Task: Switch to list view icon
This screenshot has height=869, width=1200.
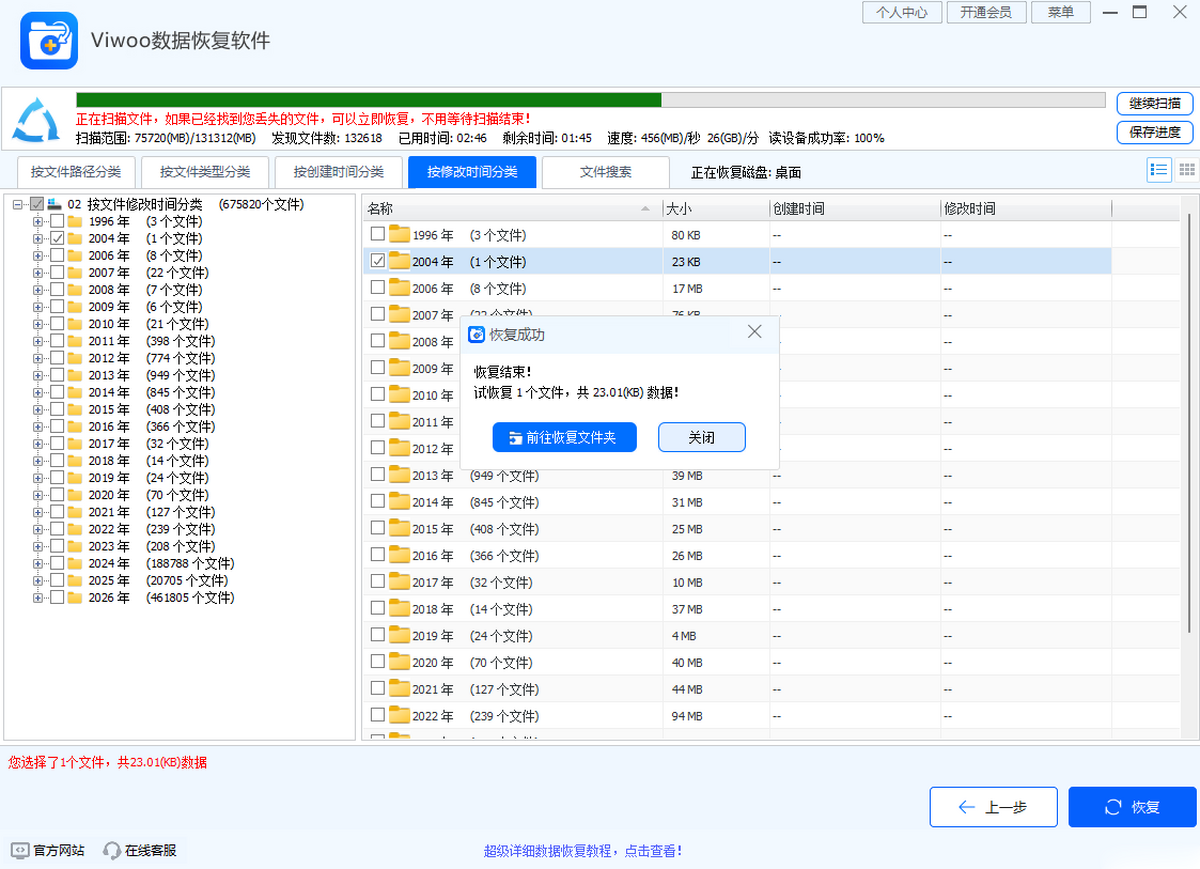Action: 1159,171
